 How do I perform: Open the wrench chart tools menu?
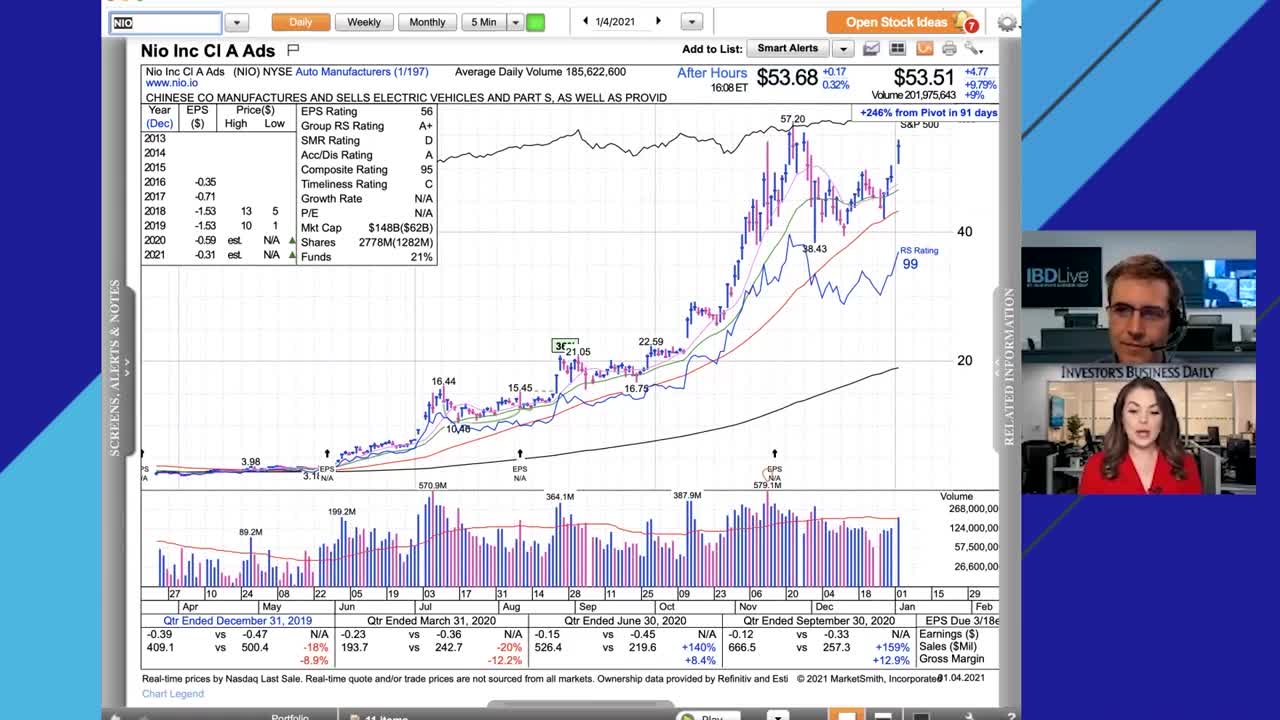tap(973, 49)
